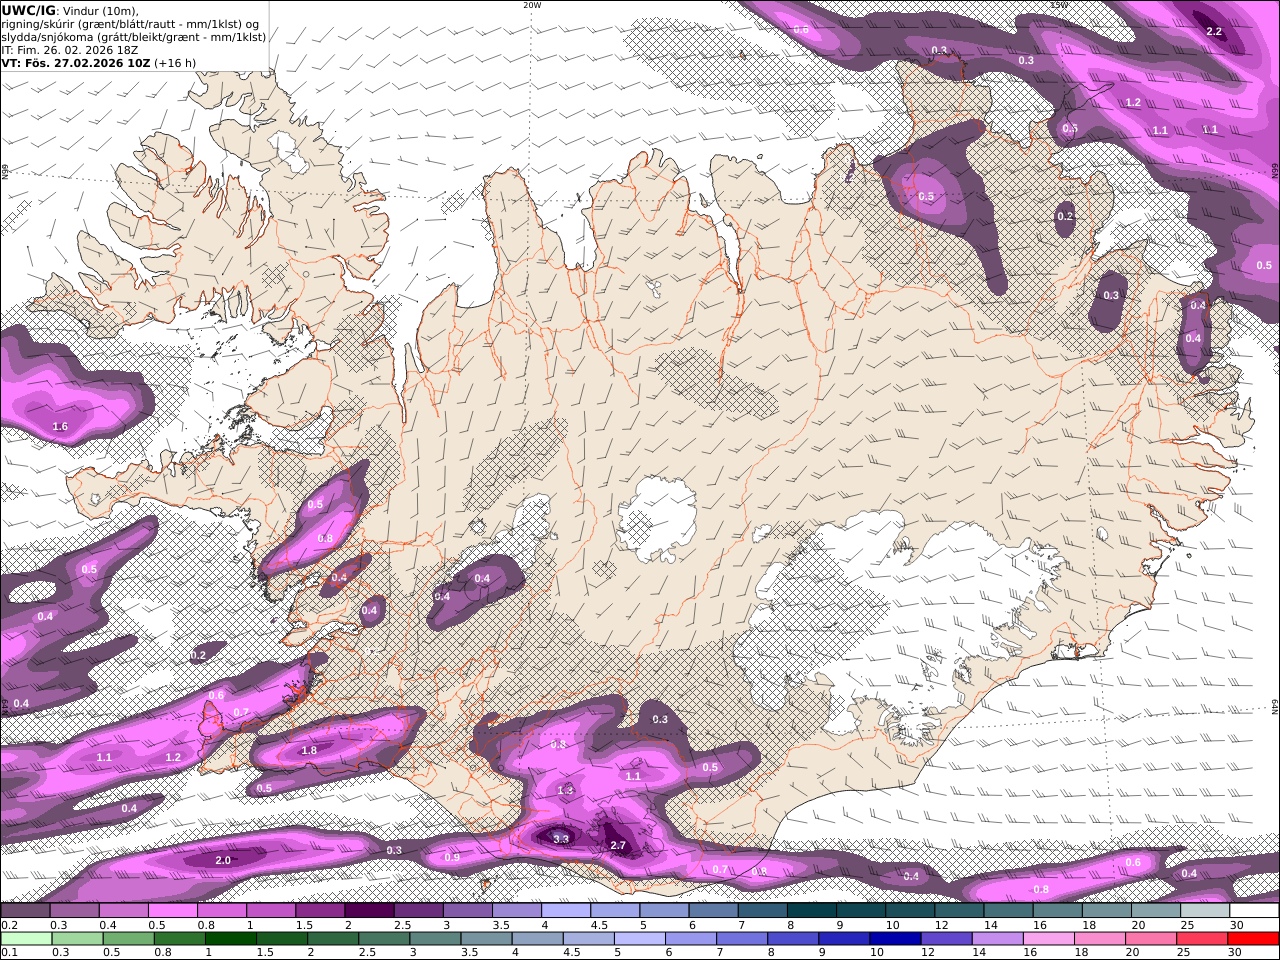Screen dimensions: 1280x960
Task: Pick the crimson swatch labeled 25, rain legend
Action: (x=1202, y=939)
